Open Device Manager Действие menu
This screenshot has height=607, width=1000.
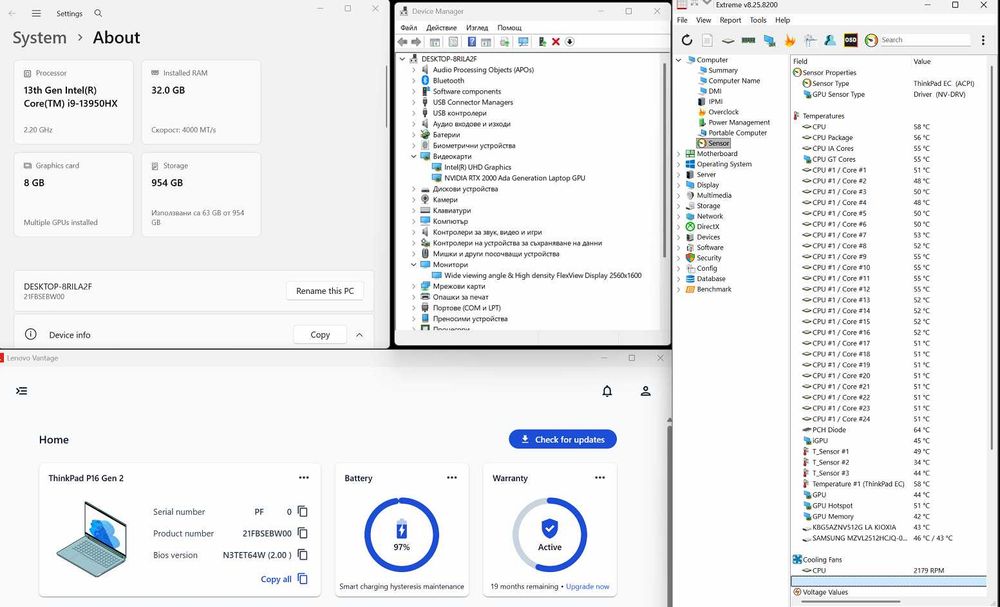click(441, 27)
